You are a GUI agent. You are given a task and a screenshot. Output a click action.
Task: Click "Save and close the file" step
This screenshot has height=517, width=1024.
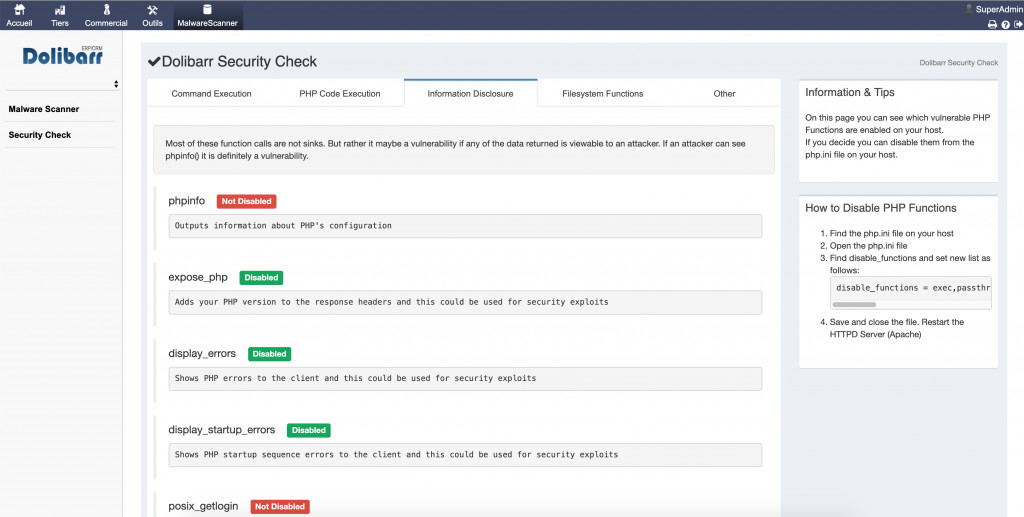(897, 328)
